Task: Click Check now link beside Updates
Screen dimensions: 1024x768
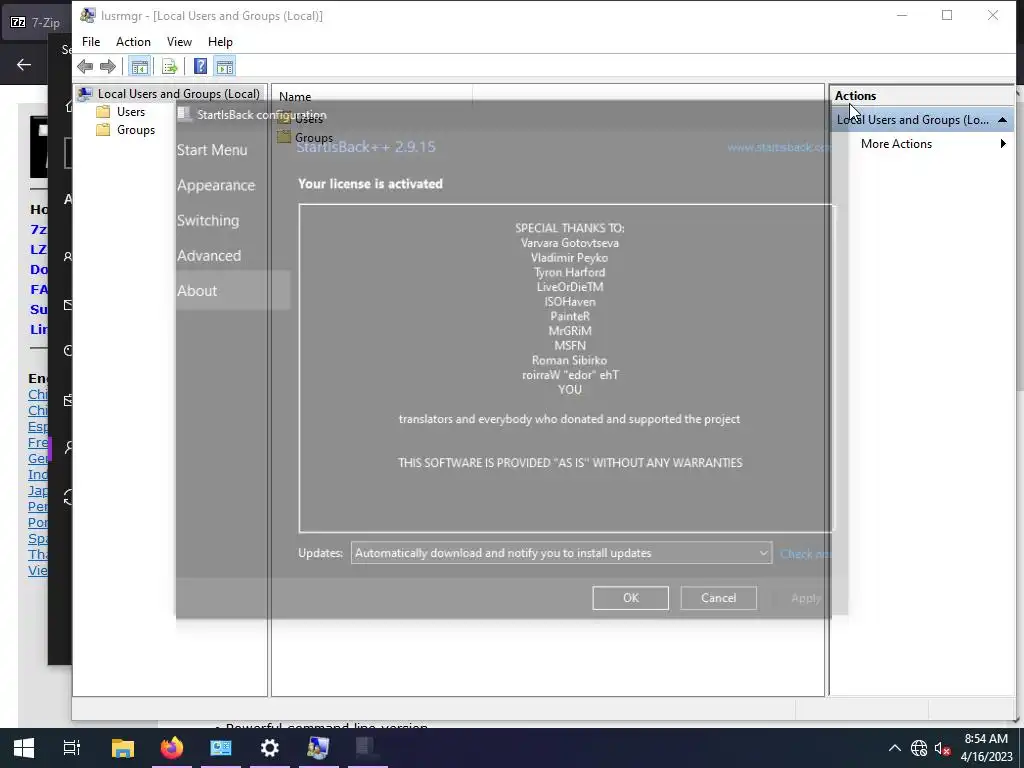Action: 806,554
